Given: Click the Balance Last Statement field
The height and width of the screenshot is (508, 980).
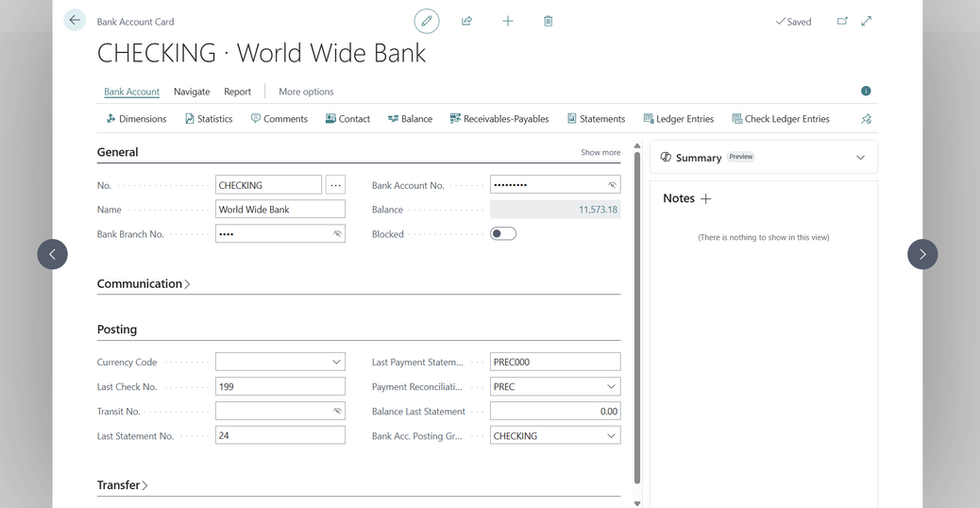Looking at the screenshot, I should (555, 411).
